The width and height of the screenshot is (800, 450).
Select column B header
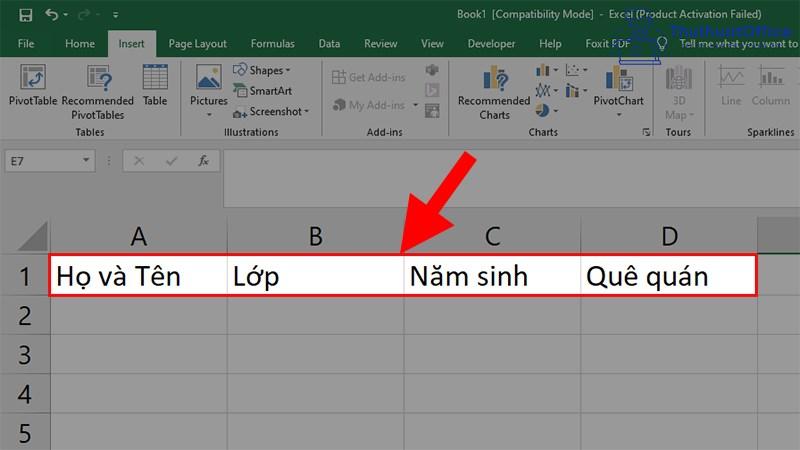click(315, 236)
